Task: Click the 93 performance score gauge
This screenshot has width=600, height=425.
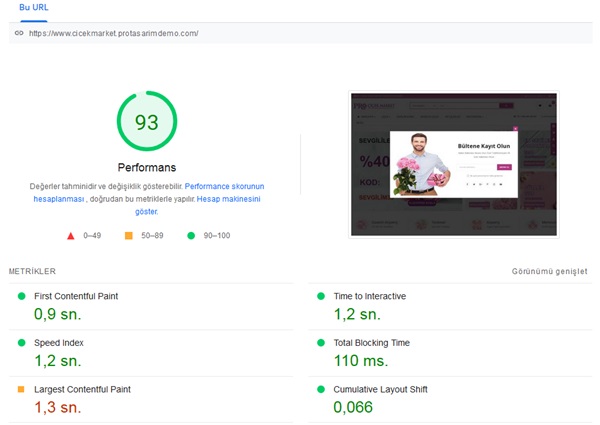Action: point(147,121)
